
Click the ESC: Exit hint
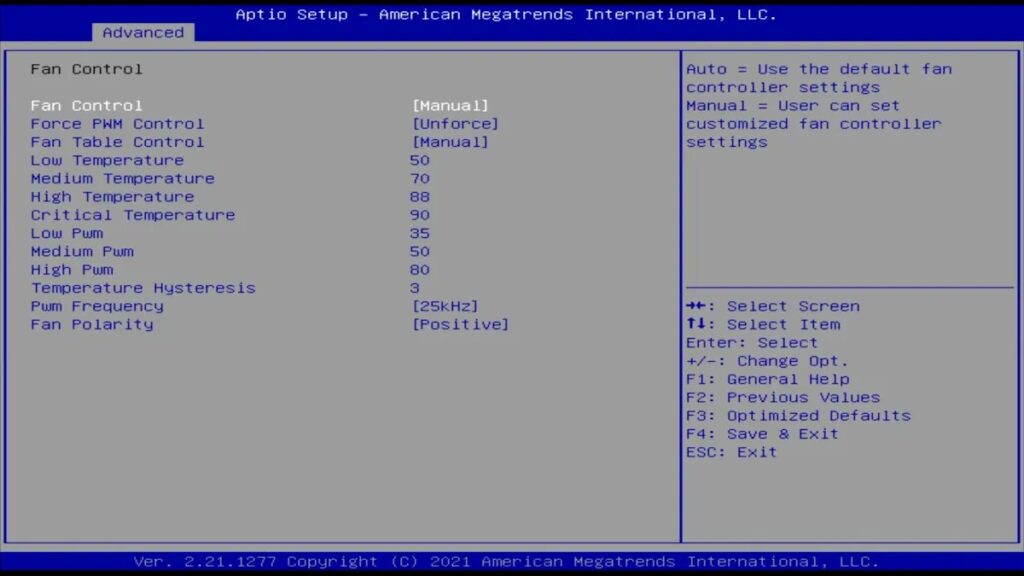(x=731, y=452)
